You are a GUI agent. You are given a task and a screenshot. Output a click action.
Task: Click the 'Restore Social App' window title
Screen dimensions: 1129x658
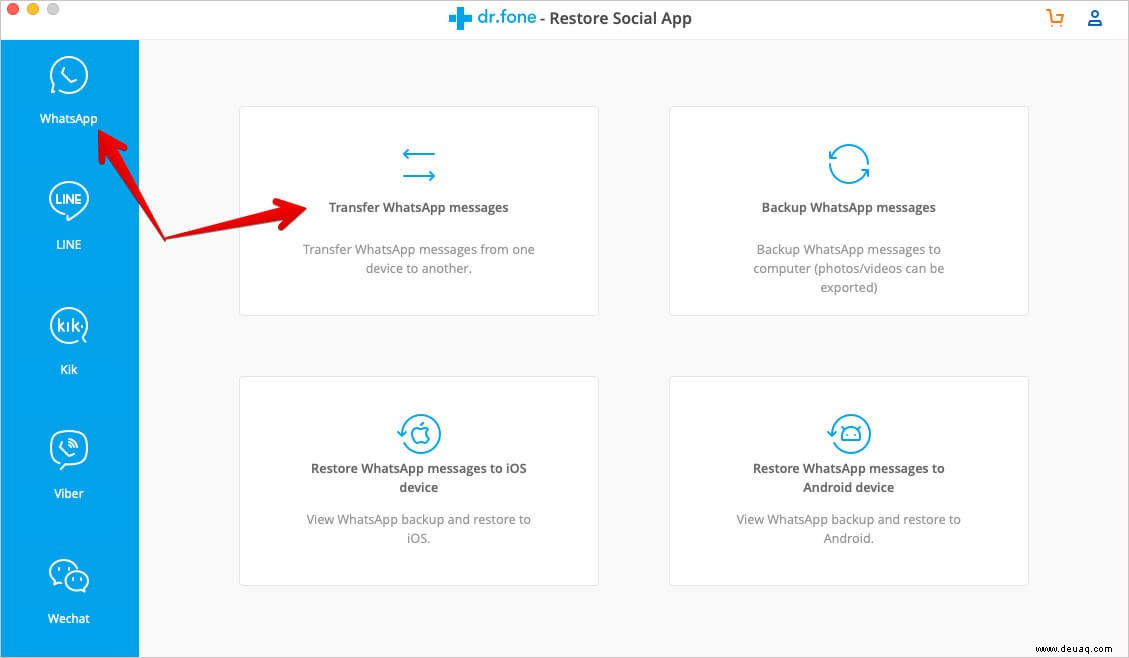pos(620,19)
